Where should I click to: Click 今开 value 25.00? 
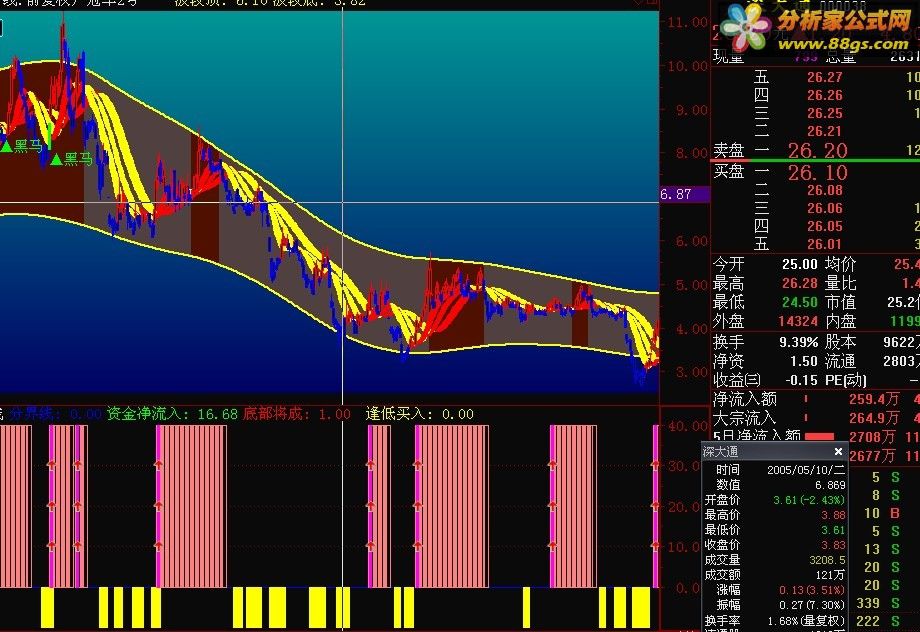click(800, 264)
